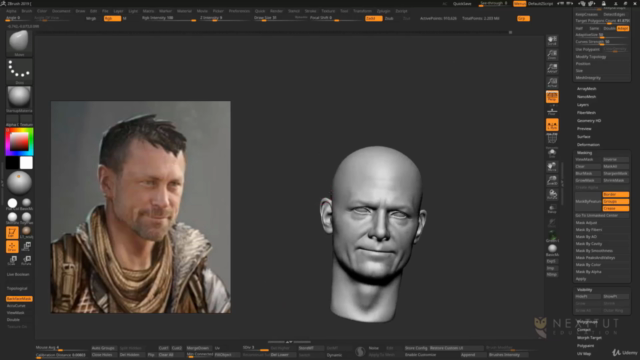Expand the FiberMesh subpalette
The image size is (640, 360).
tap(587, 113)
